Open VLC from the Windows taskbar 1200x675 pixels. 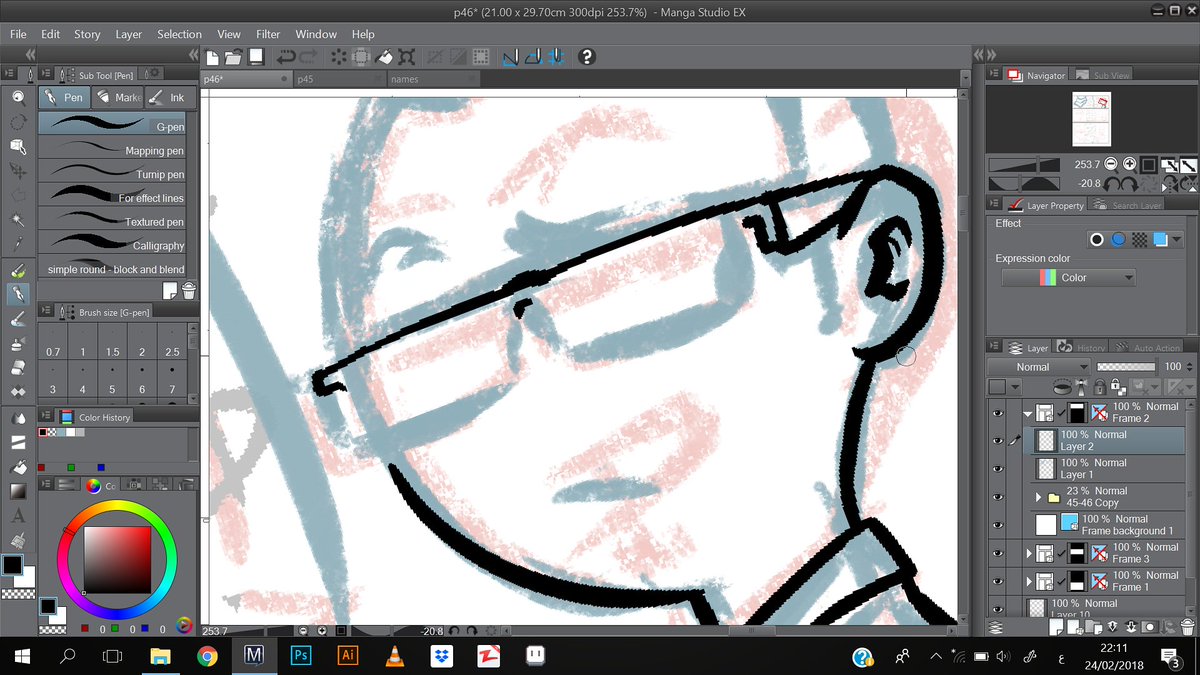click(x=394, y=656)
